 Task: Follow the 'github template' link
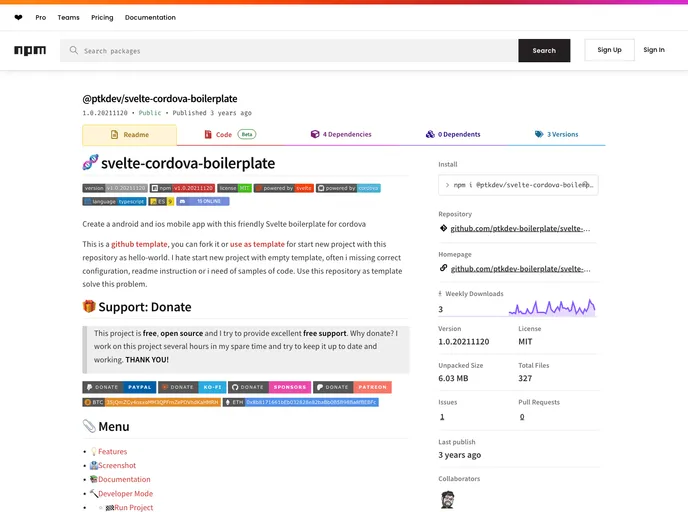[139, 244]
